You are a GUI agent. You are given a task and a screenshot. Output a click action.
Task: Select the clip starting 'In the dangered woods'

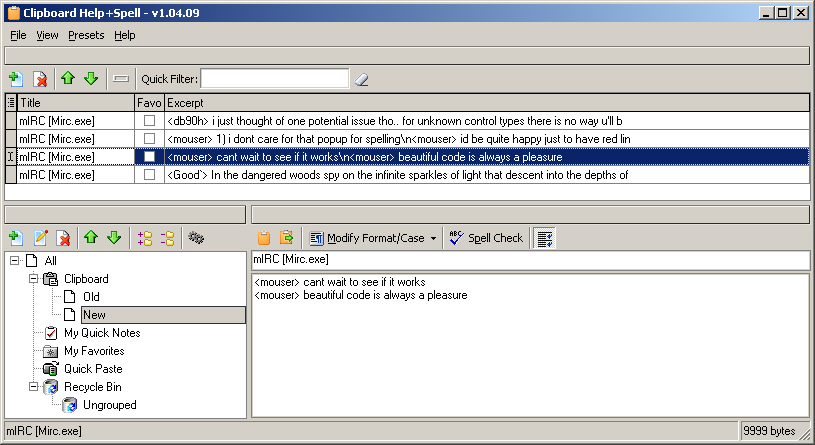click(487, 175)
